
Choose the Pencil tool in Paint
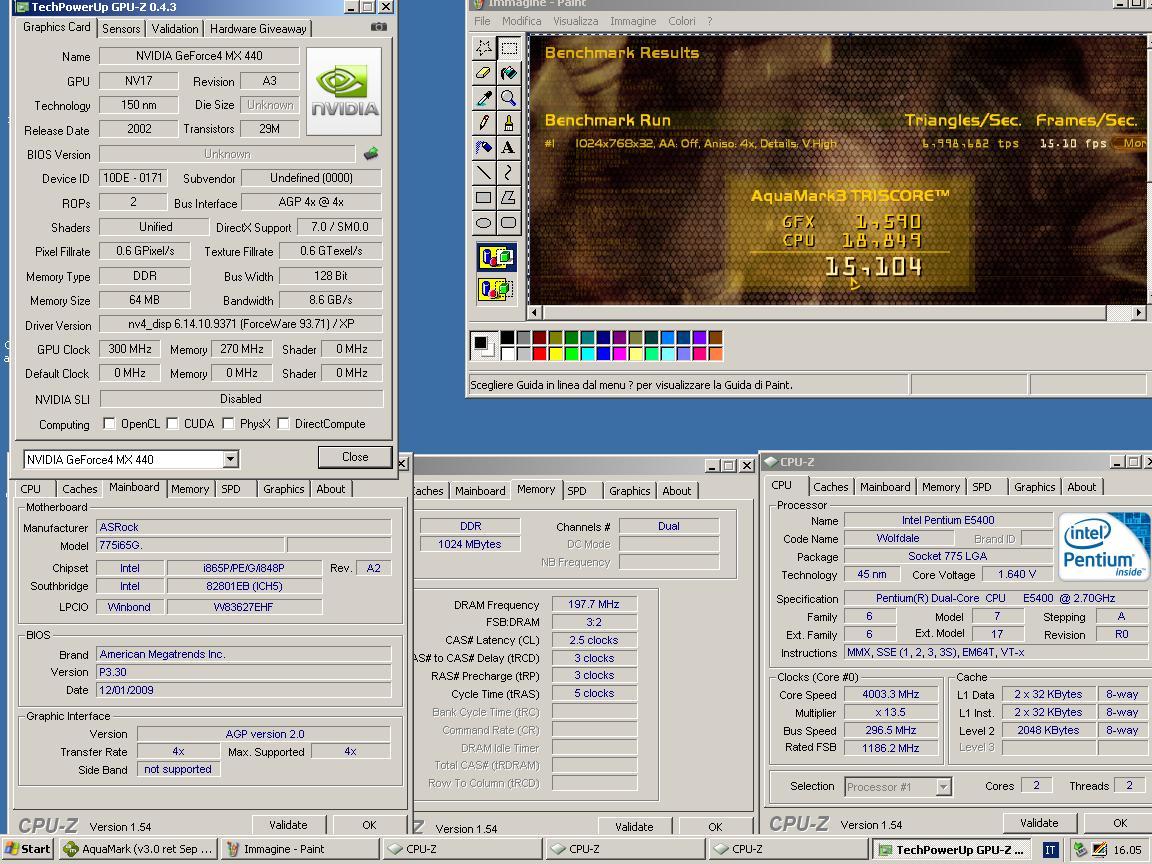coord(483,123)
